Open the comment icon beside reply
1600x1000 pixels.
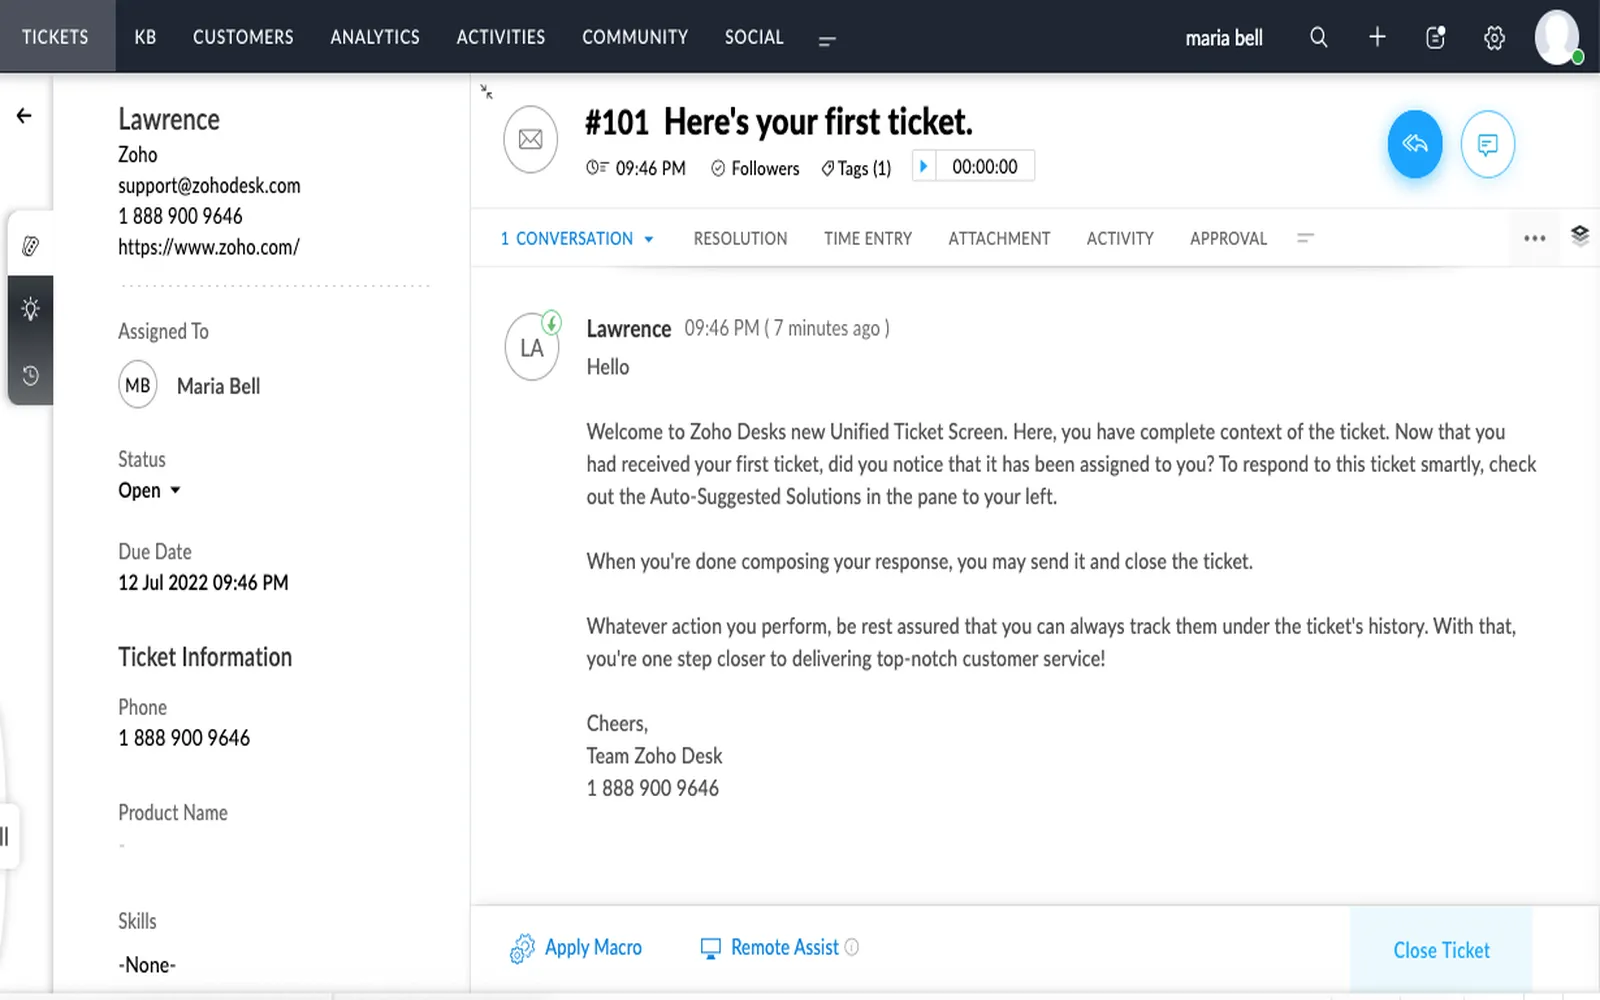tap(1487, 144)
